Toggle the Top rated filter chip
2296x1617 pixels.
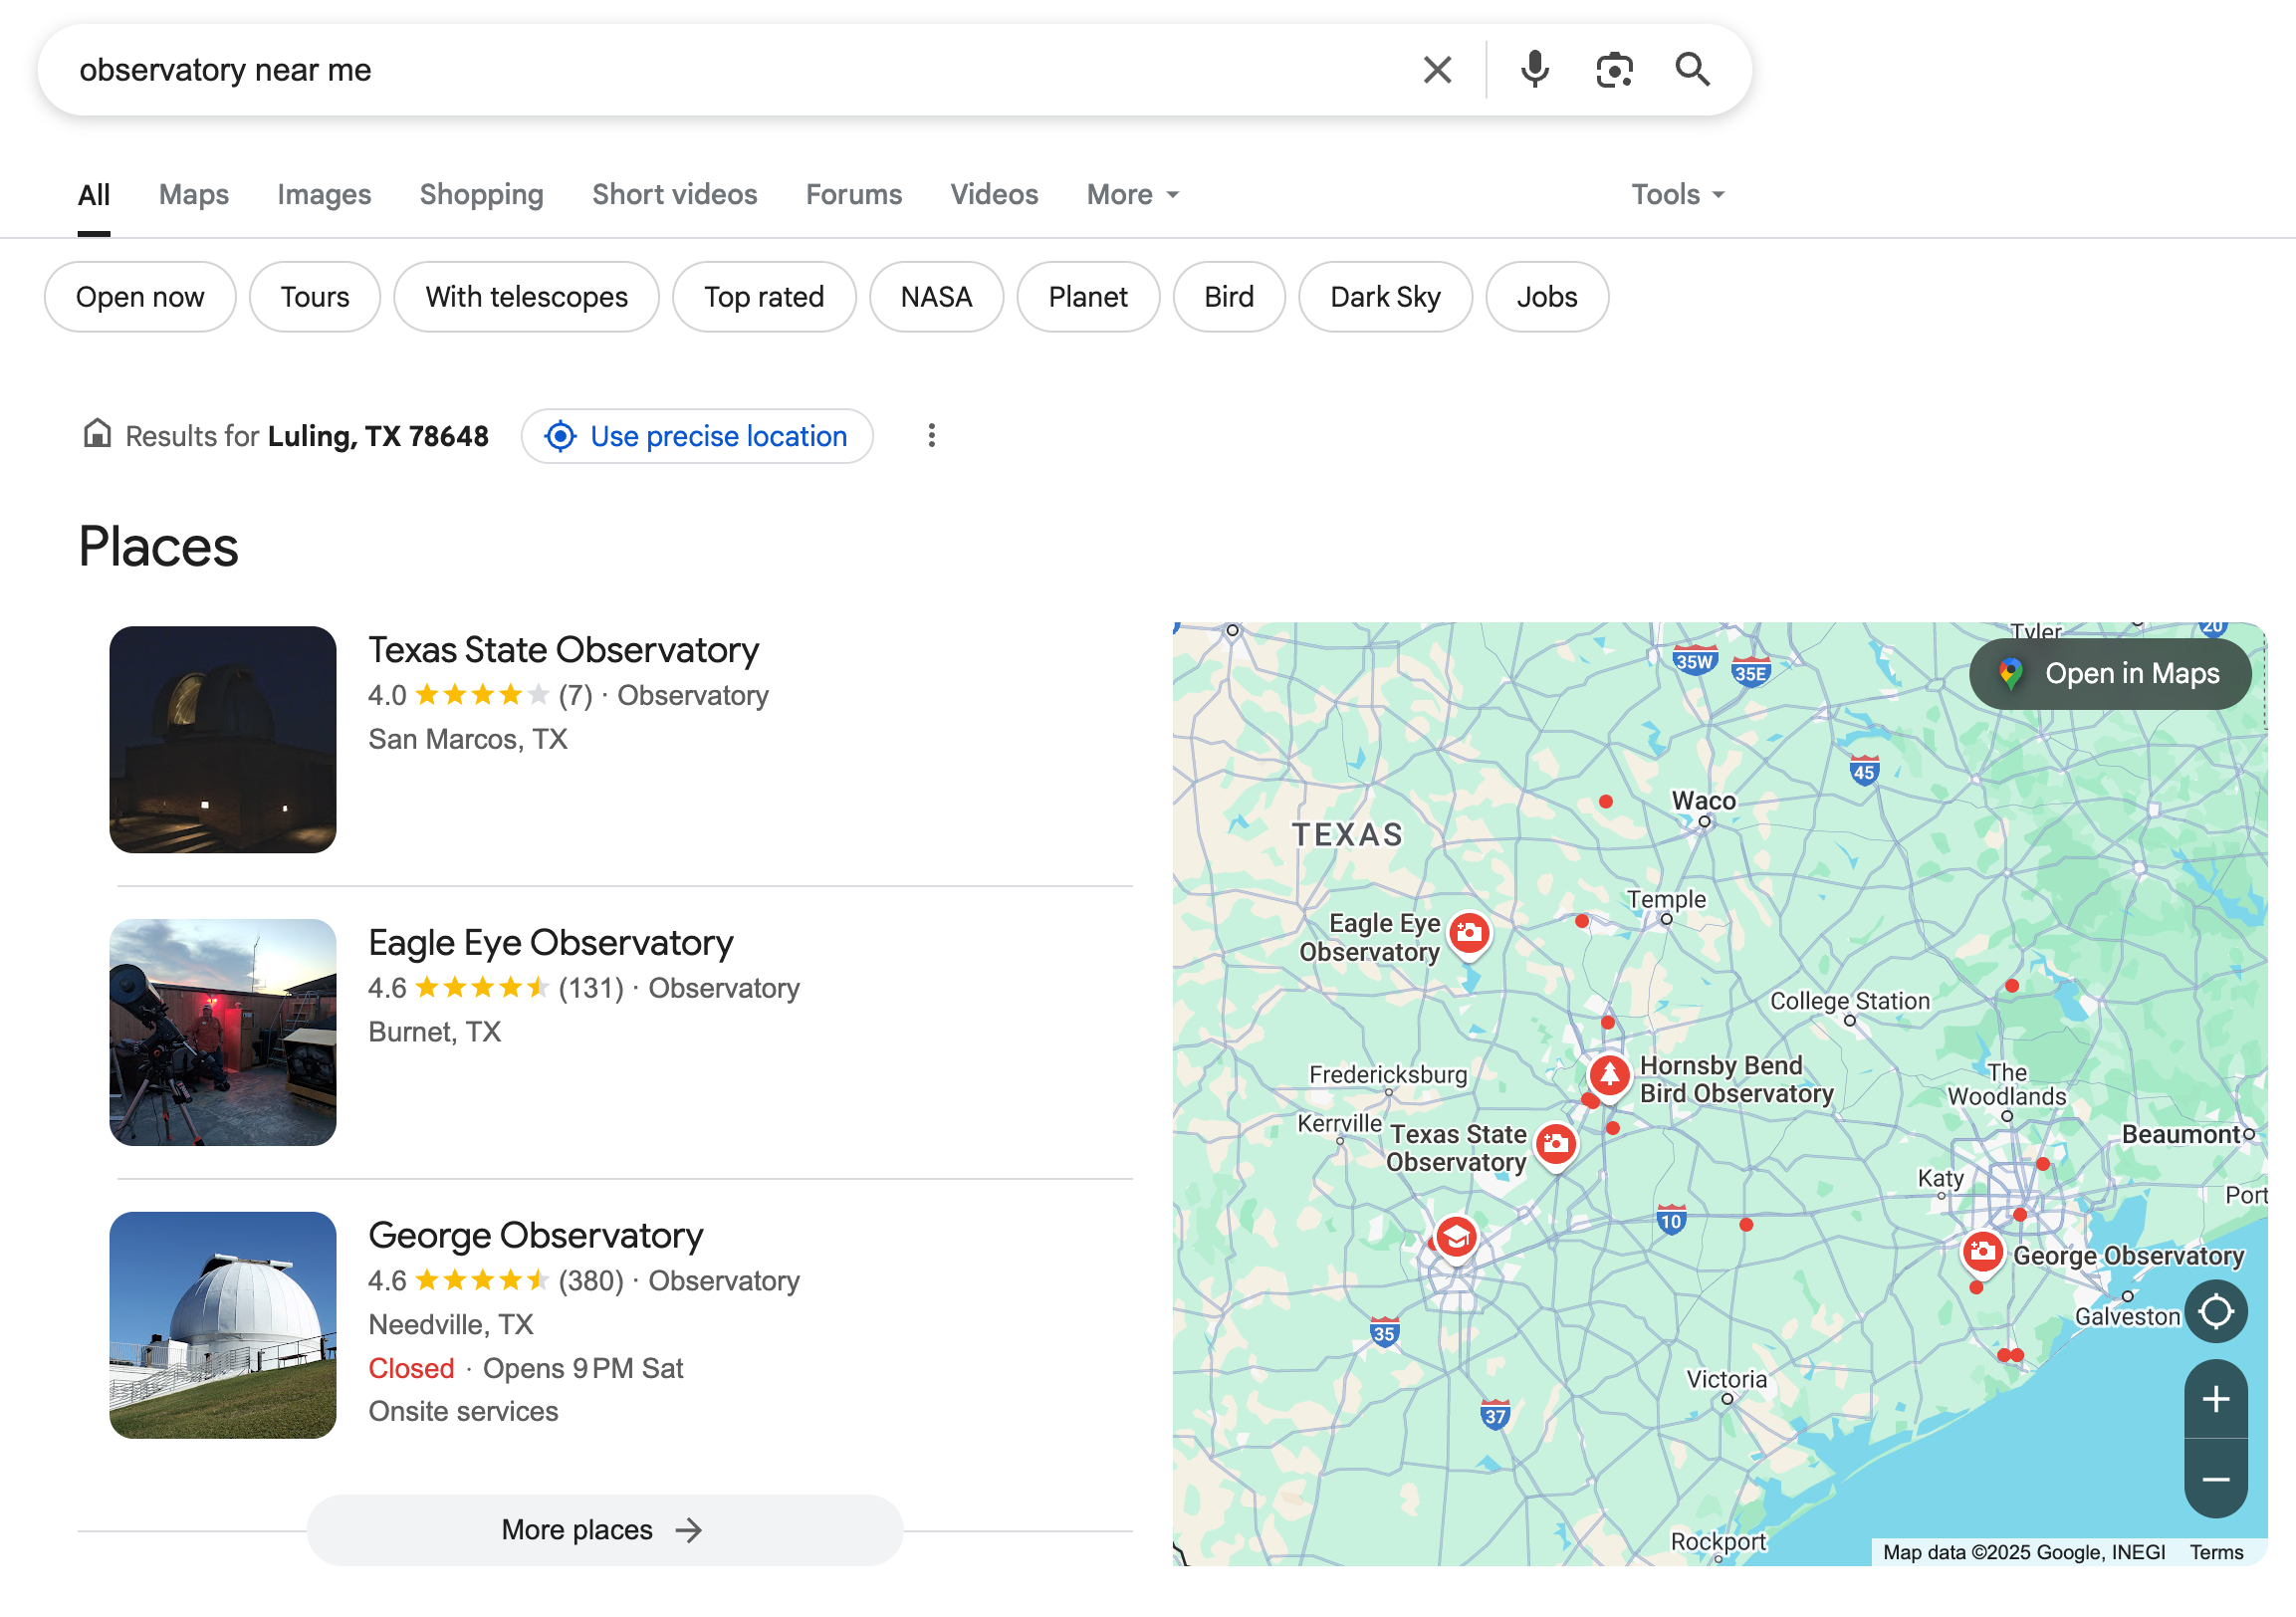point(764,297)
